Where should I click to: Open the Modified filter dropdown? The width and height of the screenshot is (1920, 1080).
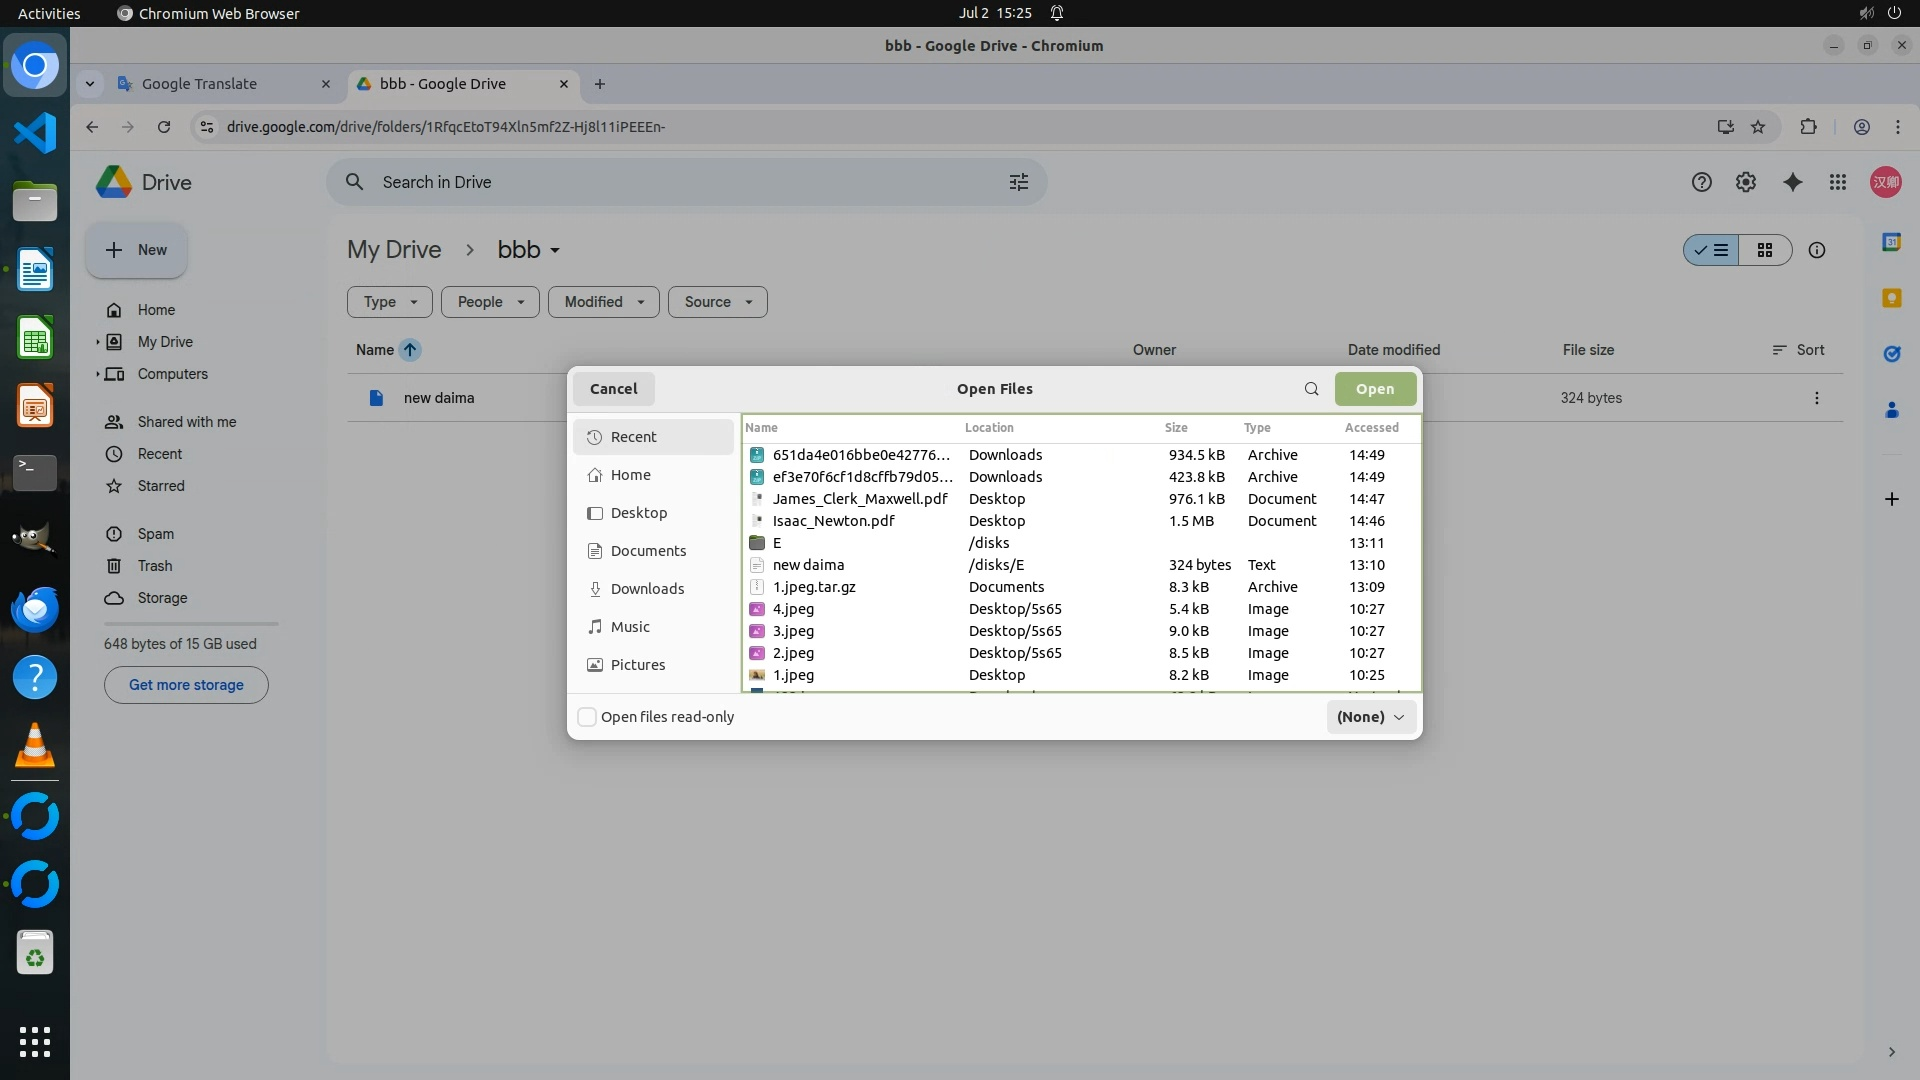point(603,302)
